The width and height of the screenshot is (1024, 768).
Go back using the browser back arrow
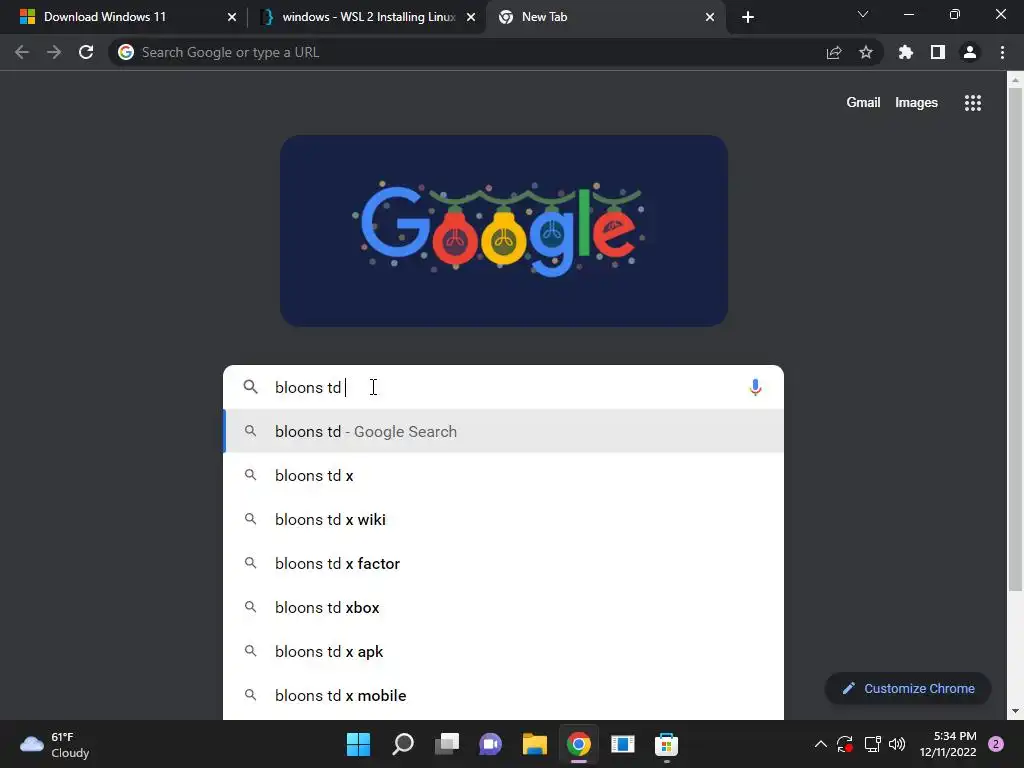[22, 52]
